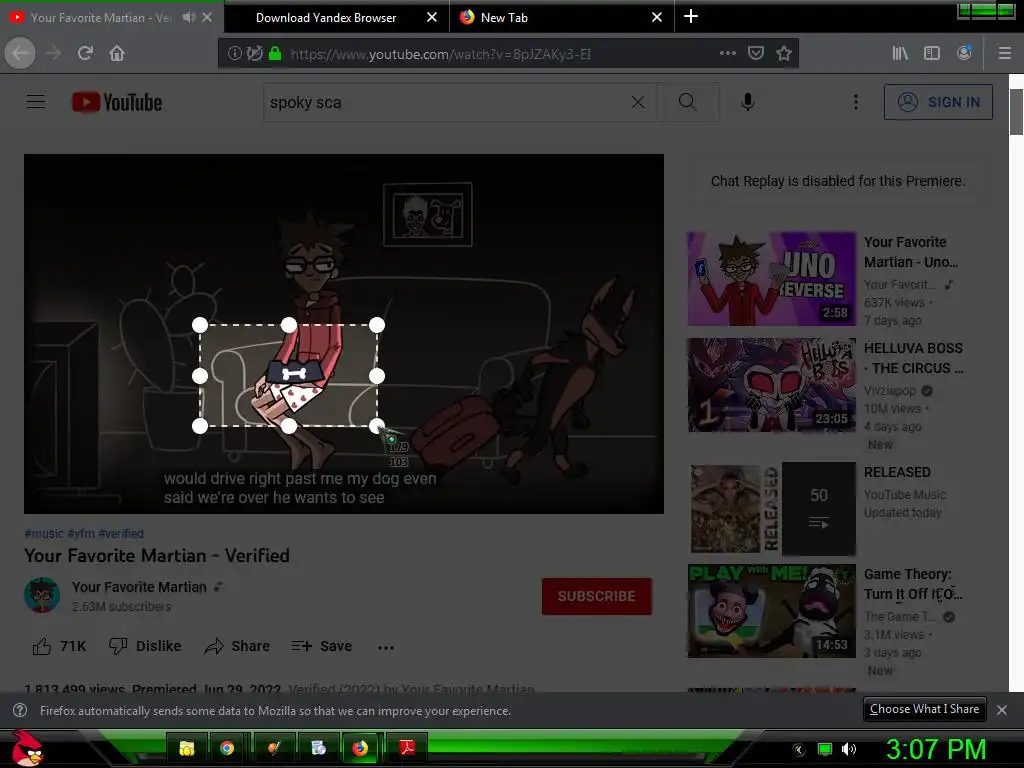Open Your Favorite Martian channel name
1024x768 pixels.
[139, 587]
